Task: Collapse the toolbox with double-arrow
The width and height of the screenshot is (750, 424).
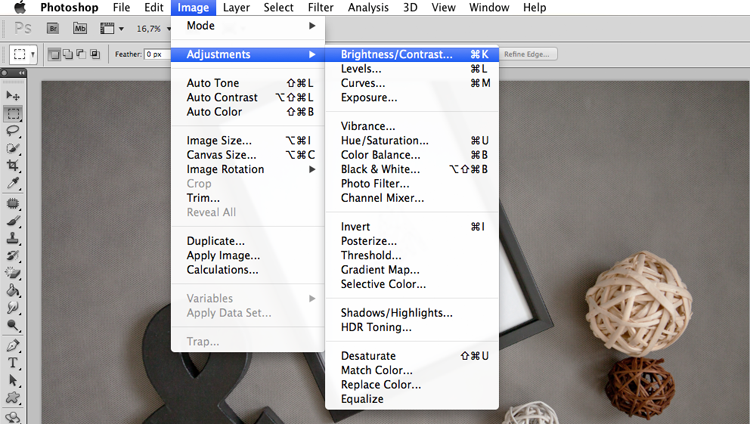Action: (x=22, y=73)
